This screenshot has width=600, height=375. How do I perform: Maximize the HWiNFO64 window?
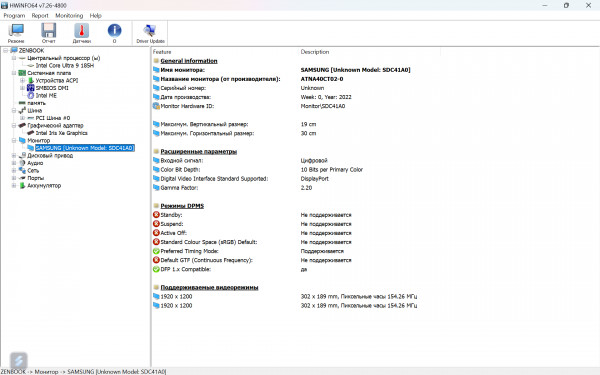click(x=566, y=5)
